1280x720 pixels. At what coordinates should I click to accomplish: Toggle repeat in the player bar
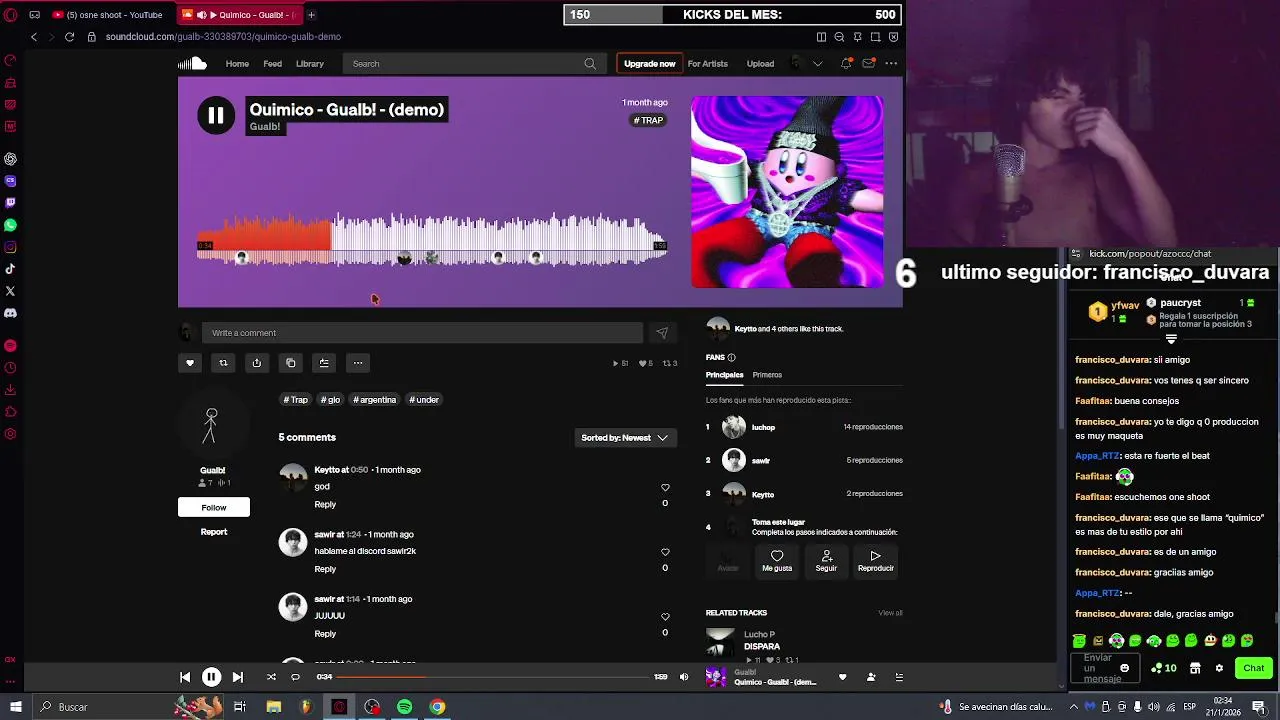(x=295, y=677)
